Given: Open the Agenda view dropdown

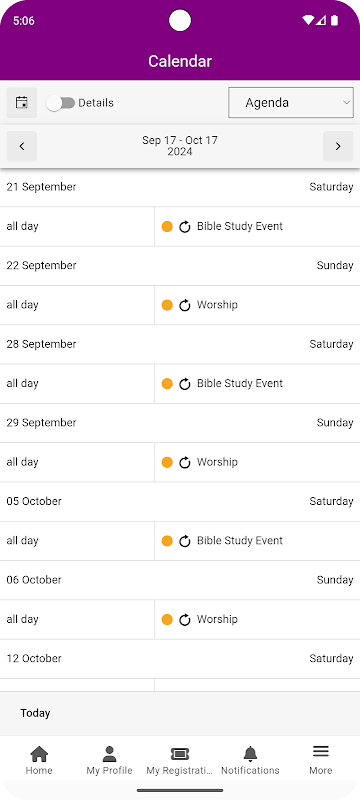Looking at the screenshot, I should pos(291,103).
